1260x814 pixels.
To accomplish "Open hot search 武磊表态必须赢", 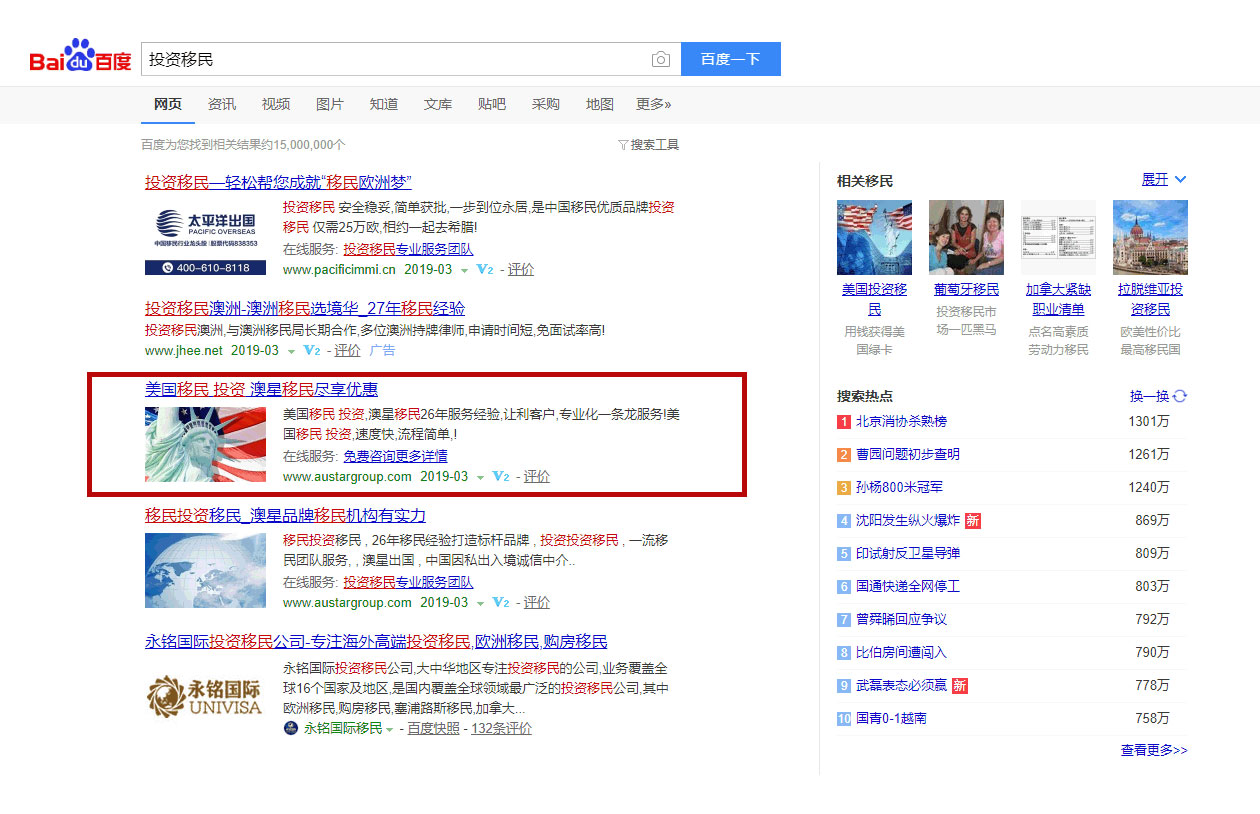I will 901,685.
